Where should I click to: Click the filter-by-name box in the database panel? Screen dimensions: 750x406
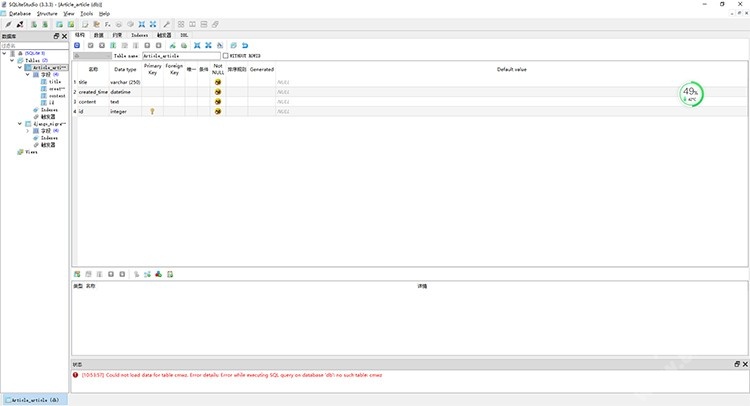(34, 45)
